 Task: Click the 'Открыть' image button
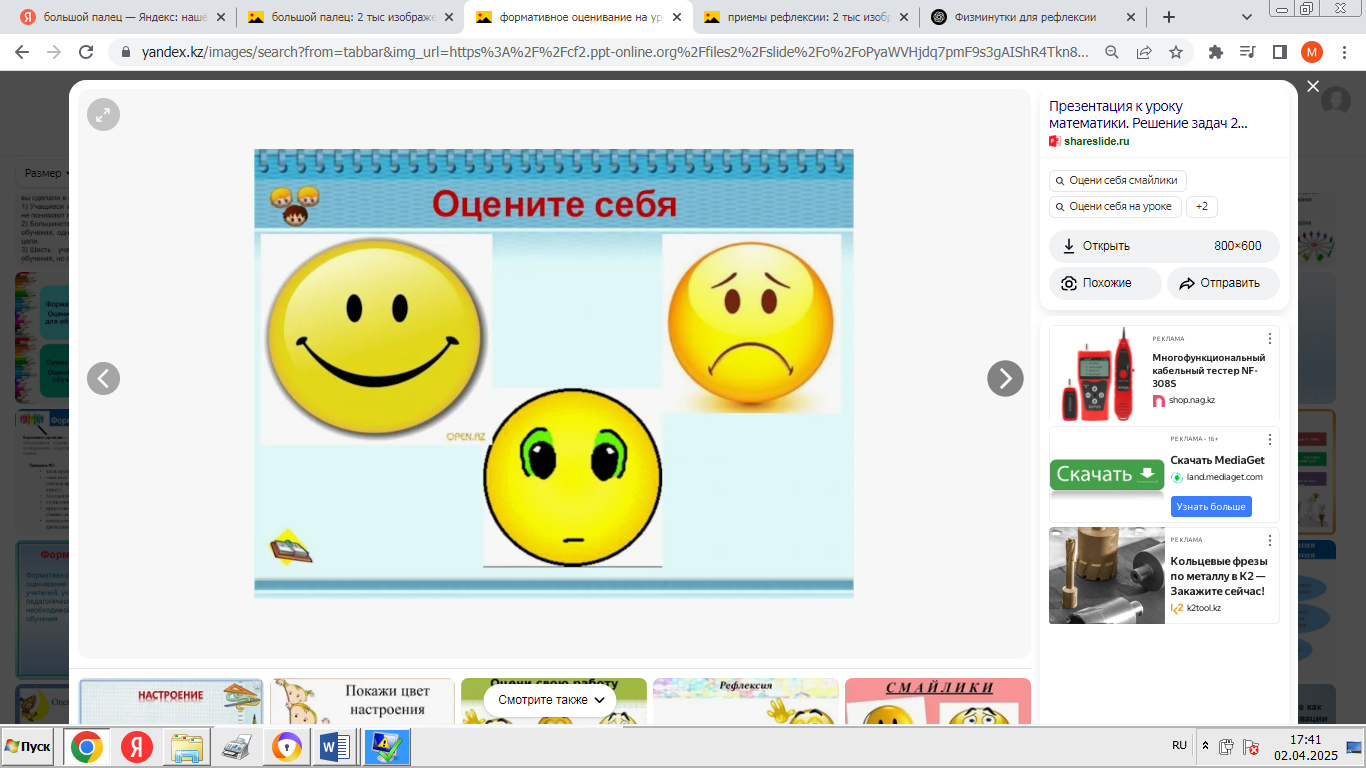click(1106, 246)
